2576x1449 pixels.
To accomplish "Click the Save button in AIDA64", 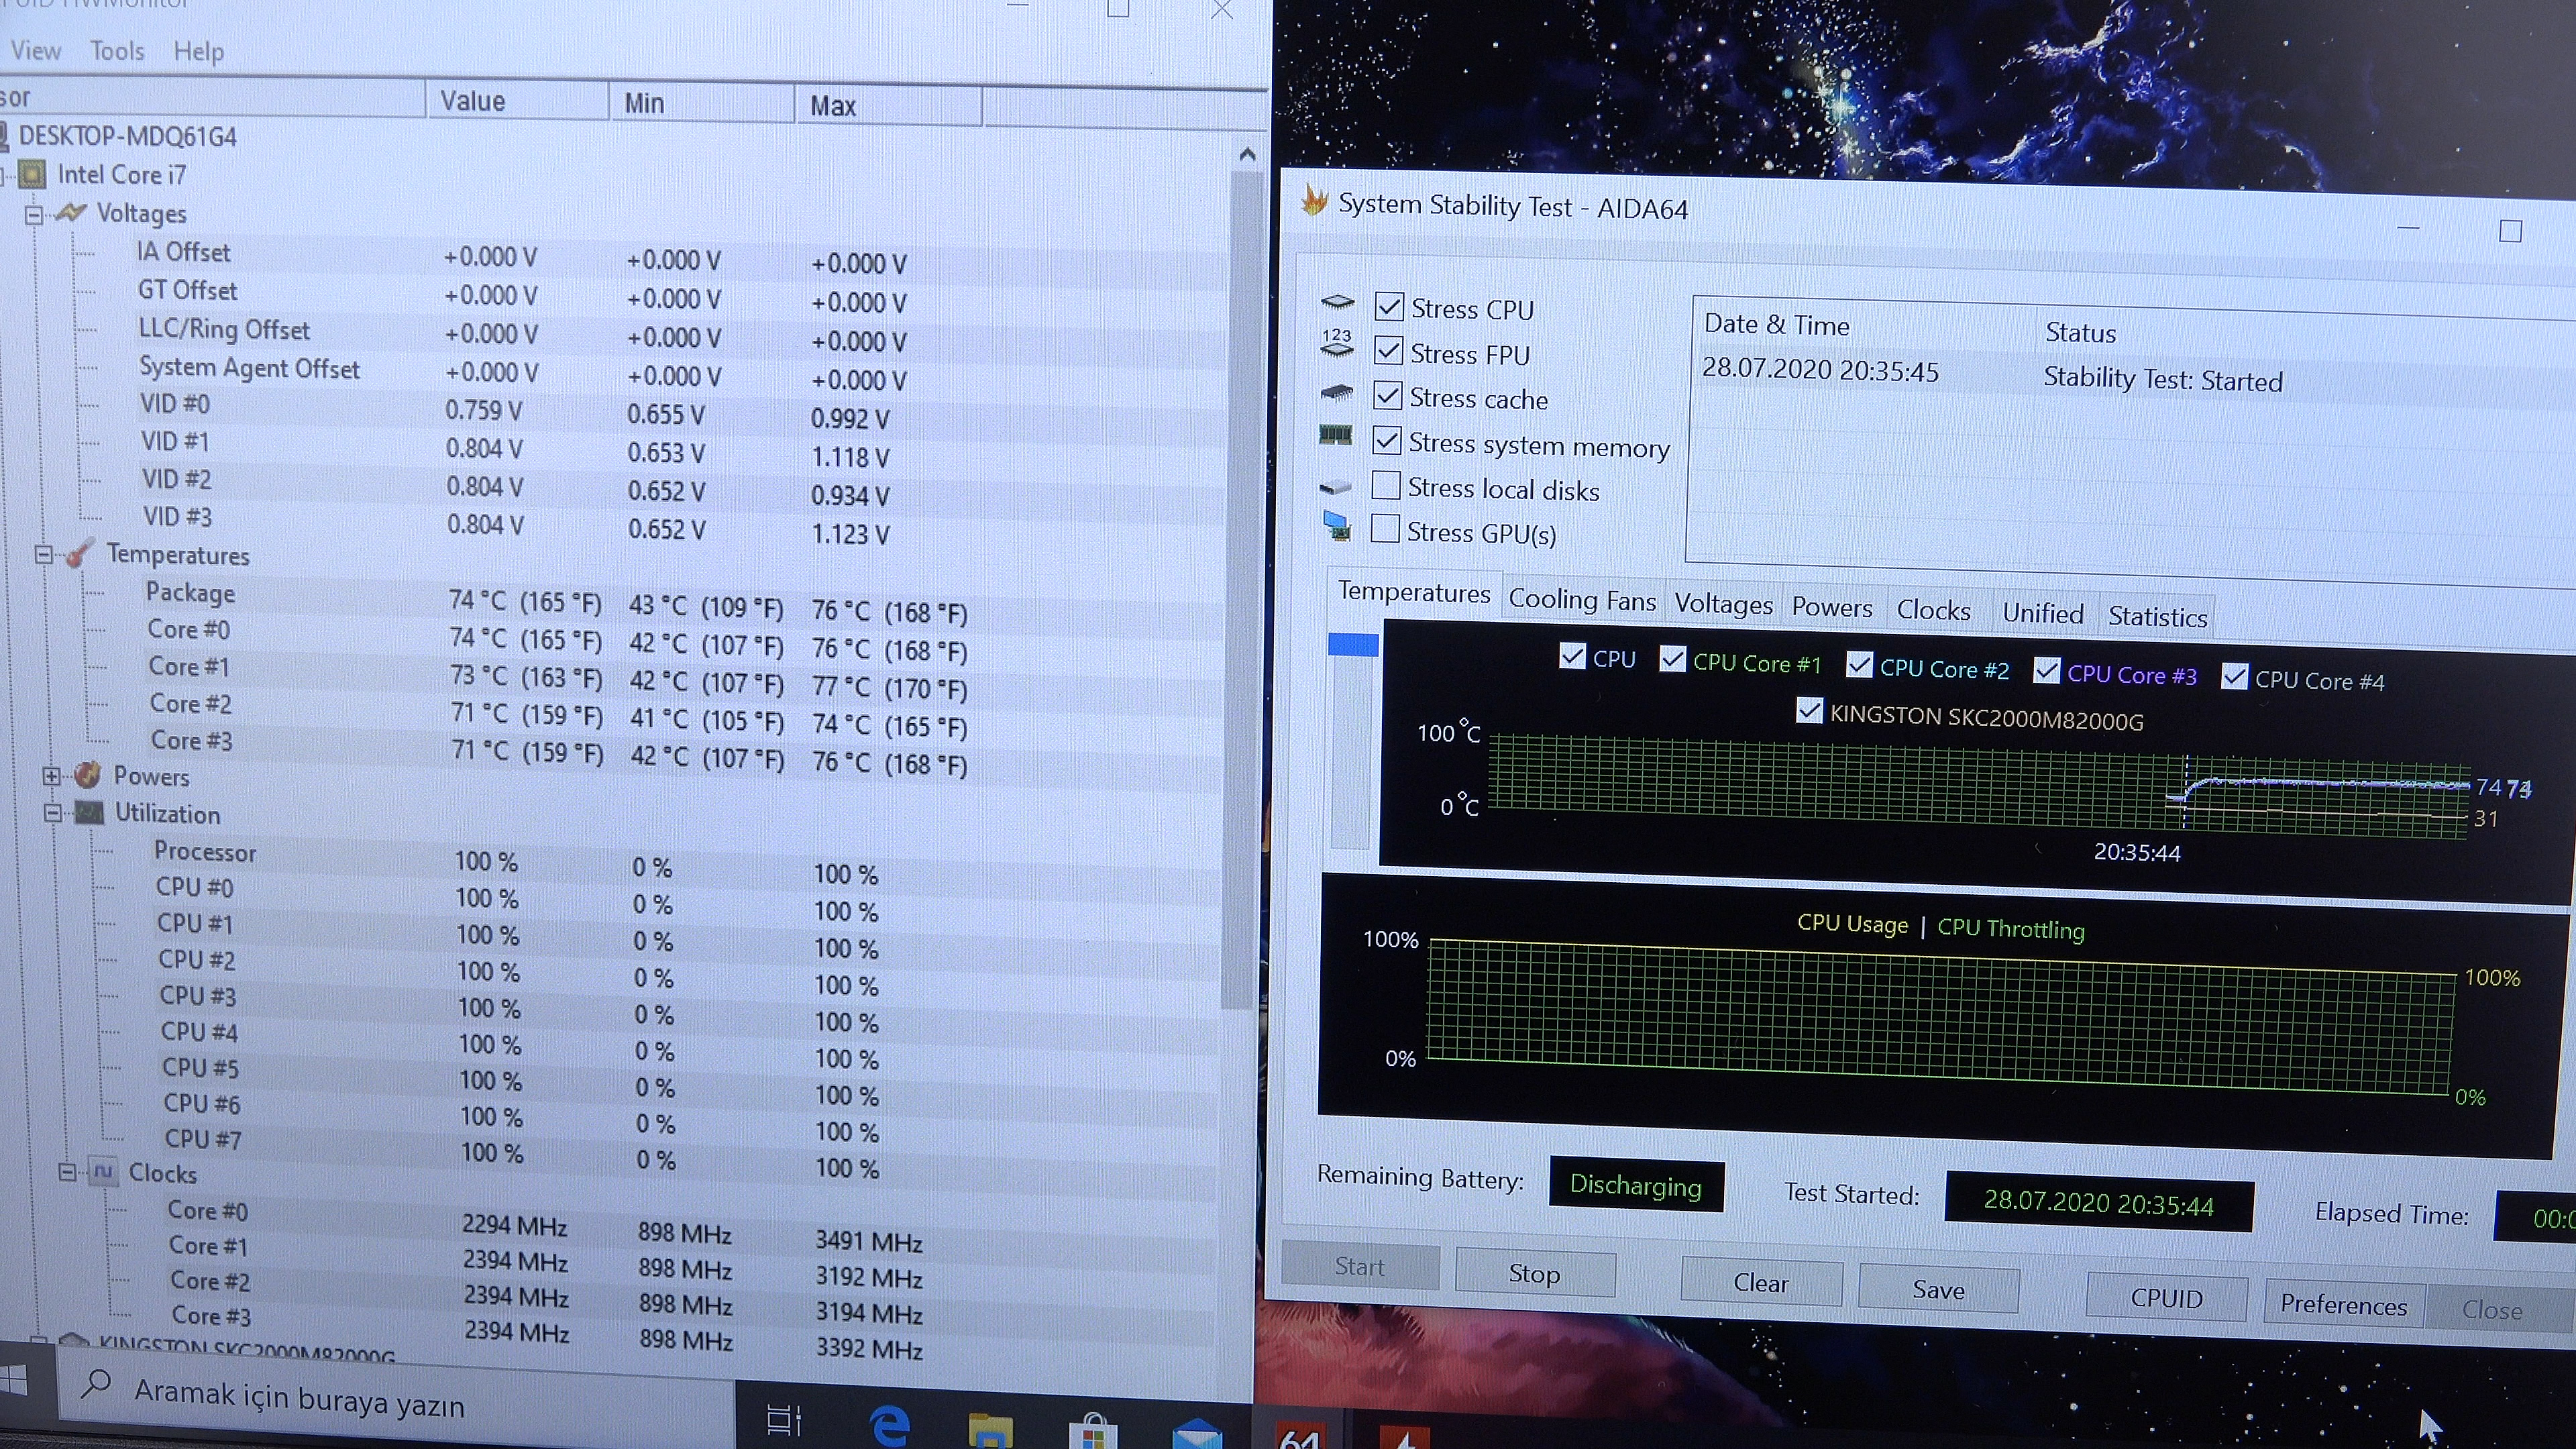I will point(1939,1289).
